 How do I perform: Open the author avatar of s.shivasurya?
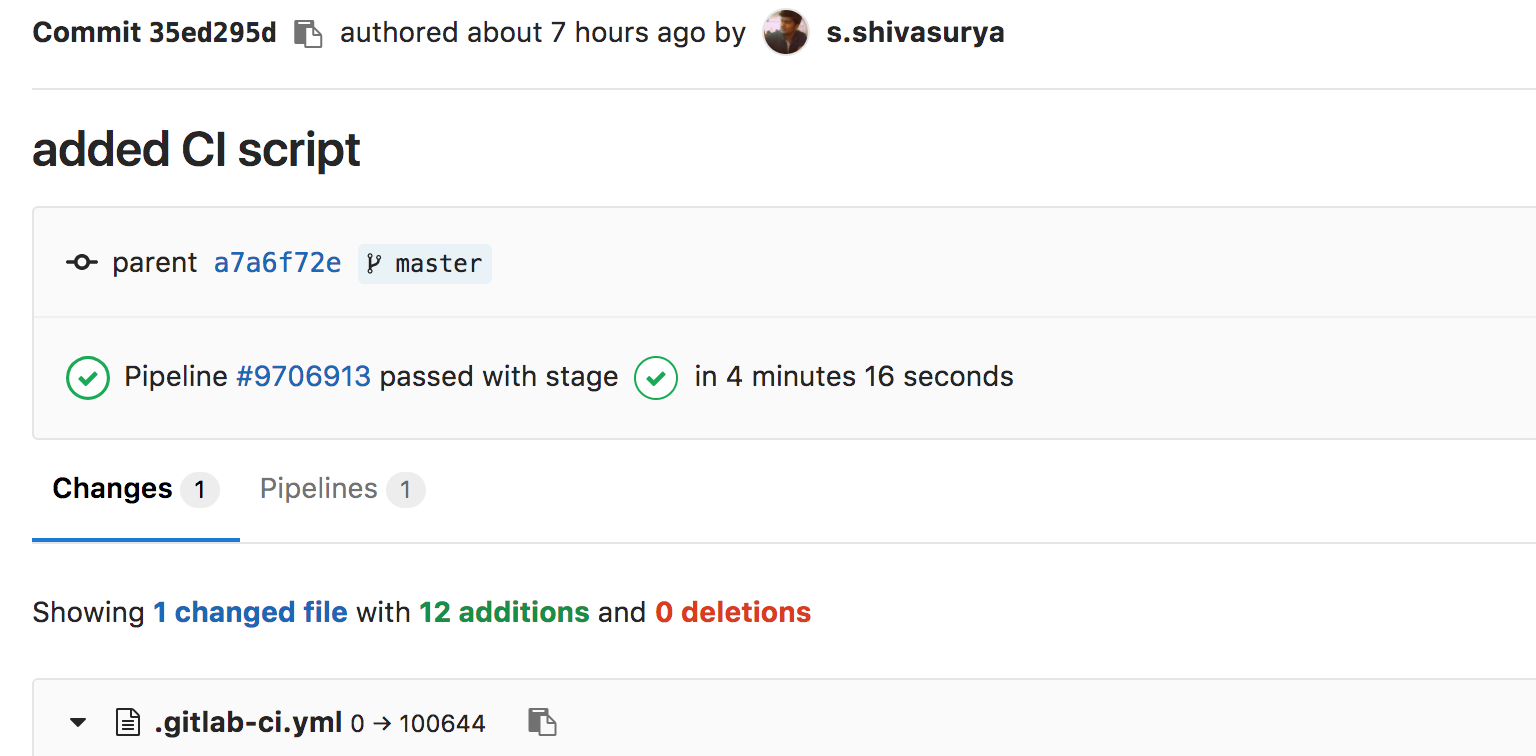[x=785, y=32]
